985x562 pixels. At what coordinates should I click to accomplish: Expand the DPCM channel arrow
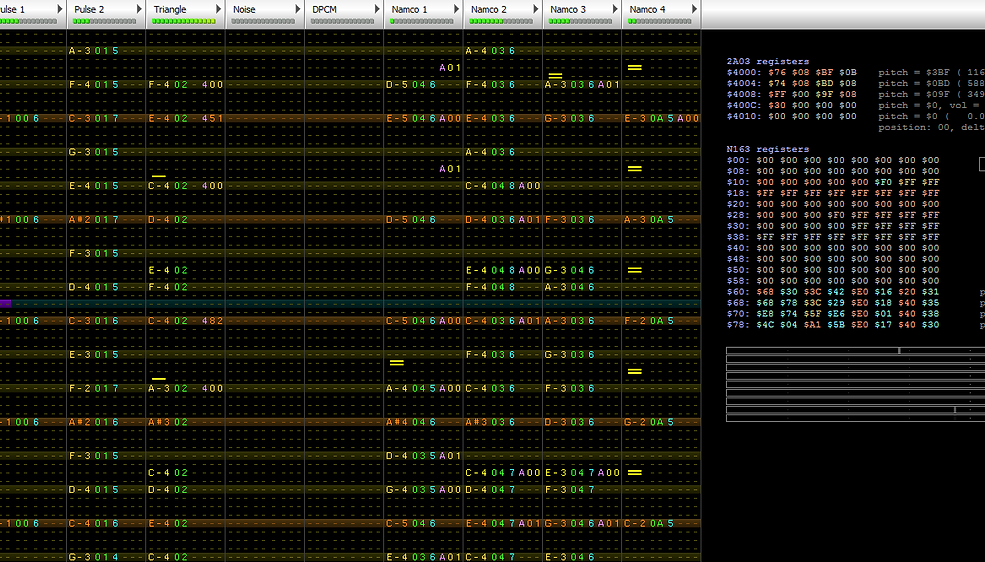[377, 9]
